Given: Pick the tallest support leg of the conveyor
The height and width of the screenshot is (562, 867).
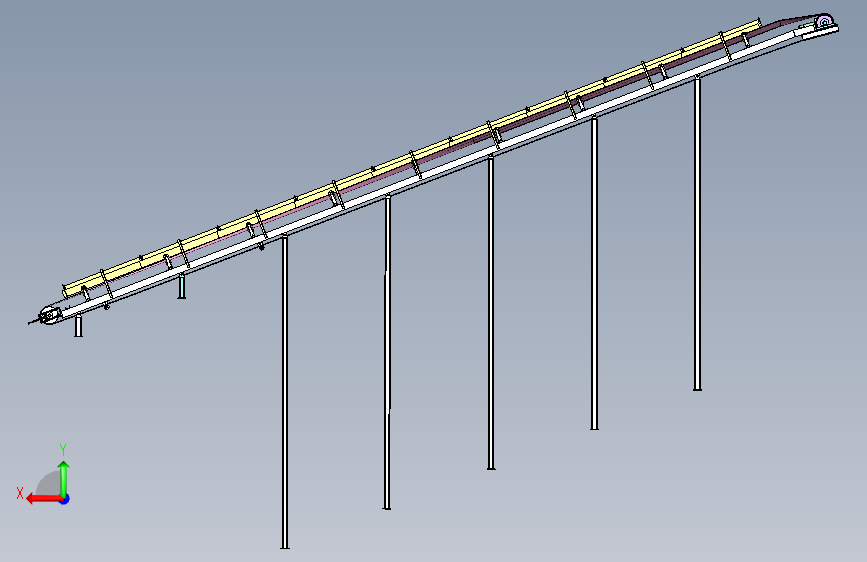Looking at the screenshot, I should coord(285,392).
